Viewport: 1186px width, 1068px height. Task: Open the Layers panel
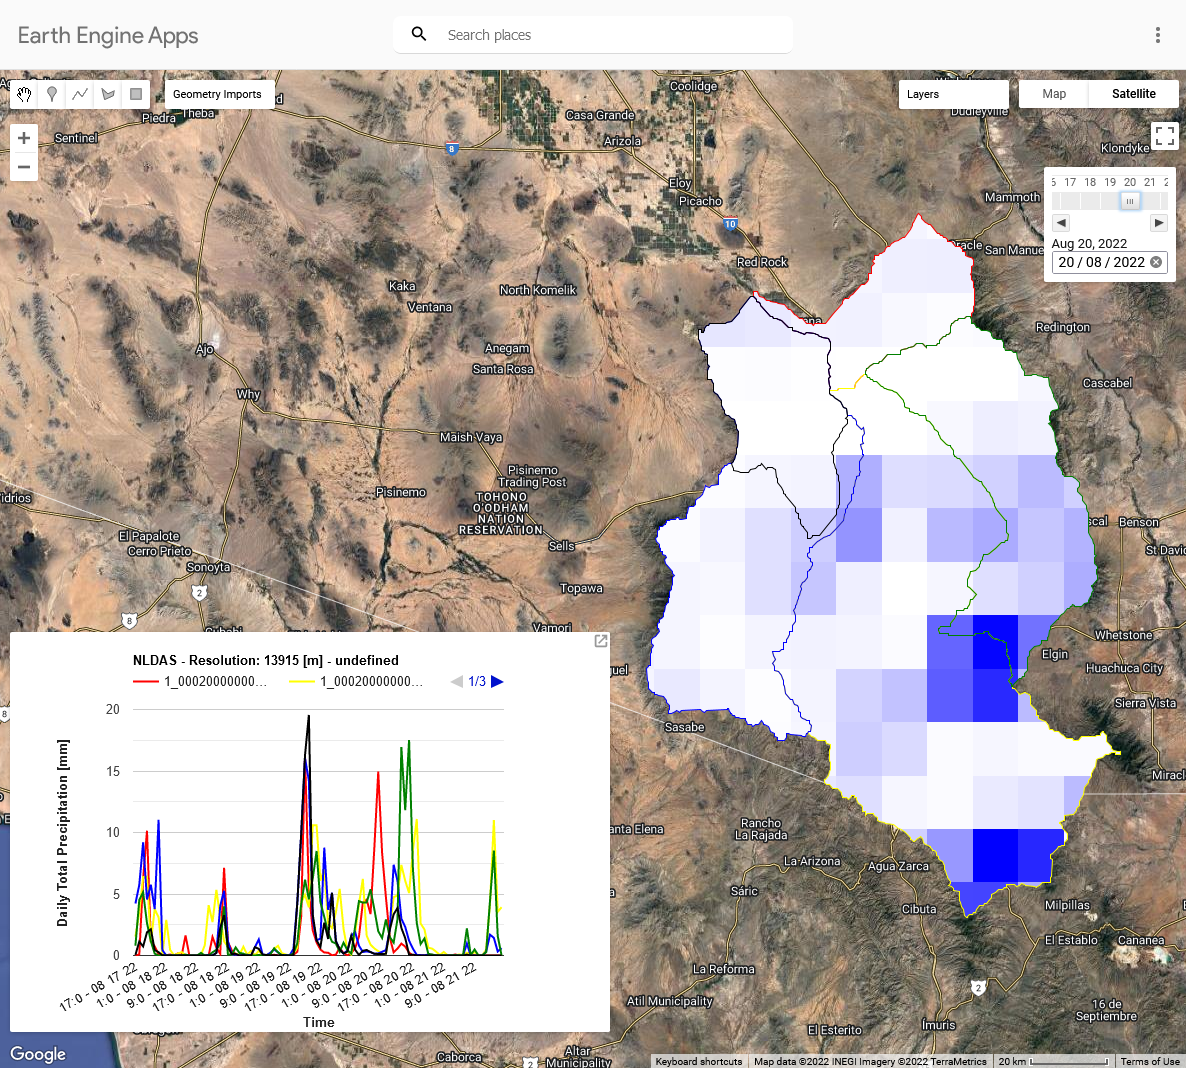click(954, 95)
